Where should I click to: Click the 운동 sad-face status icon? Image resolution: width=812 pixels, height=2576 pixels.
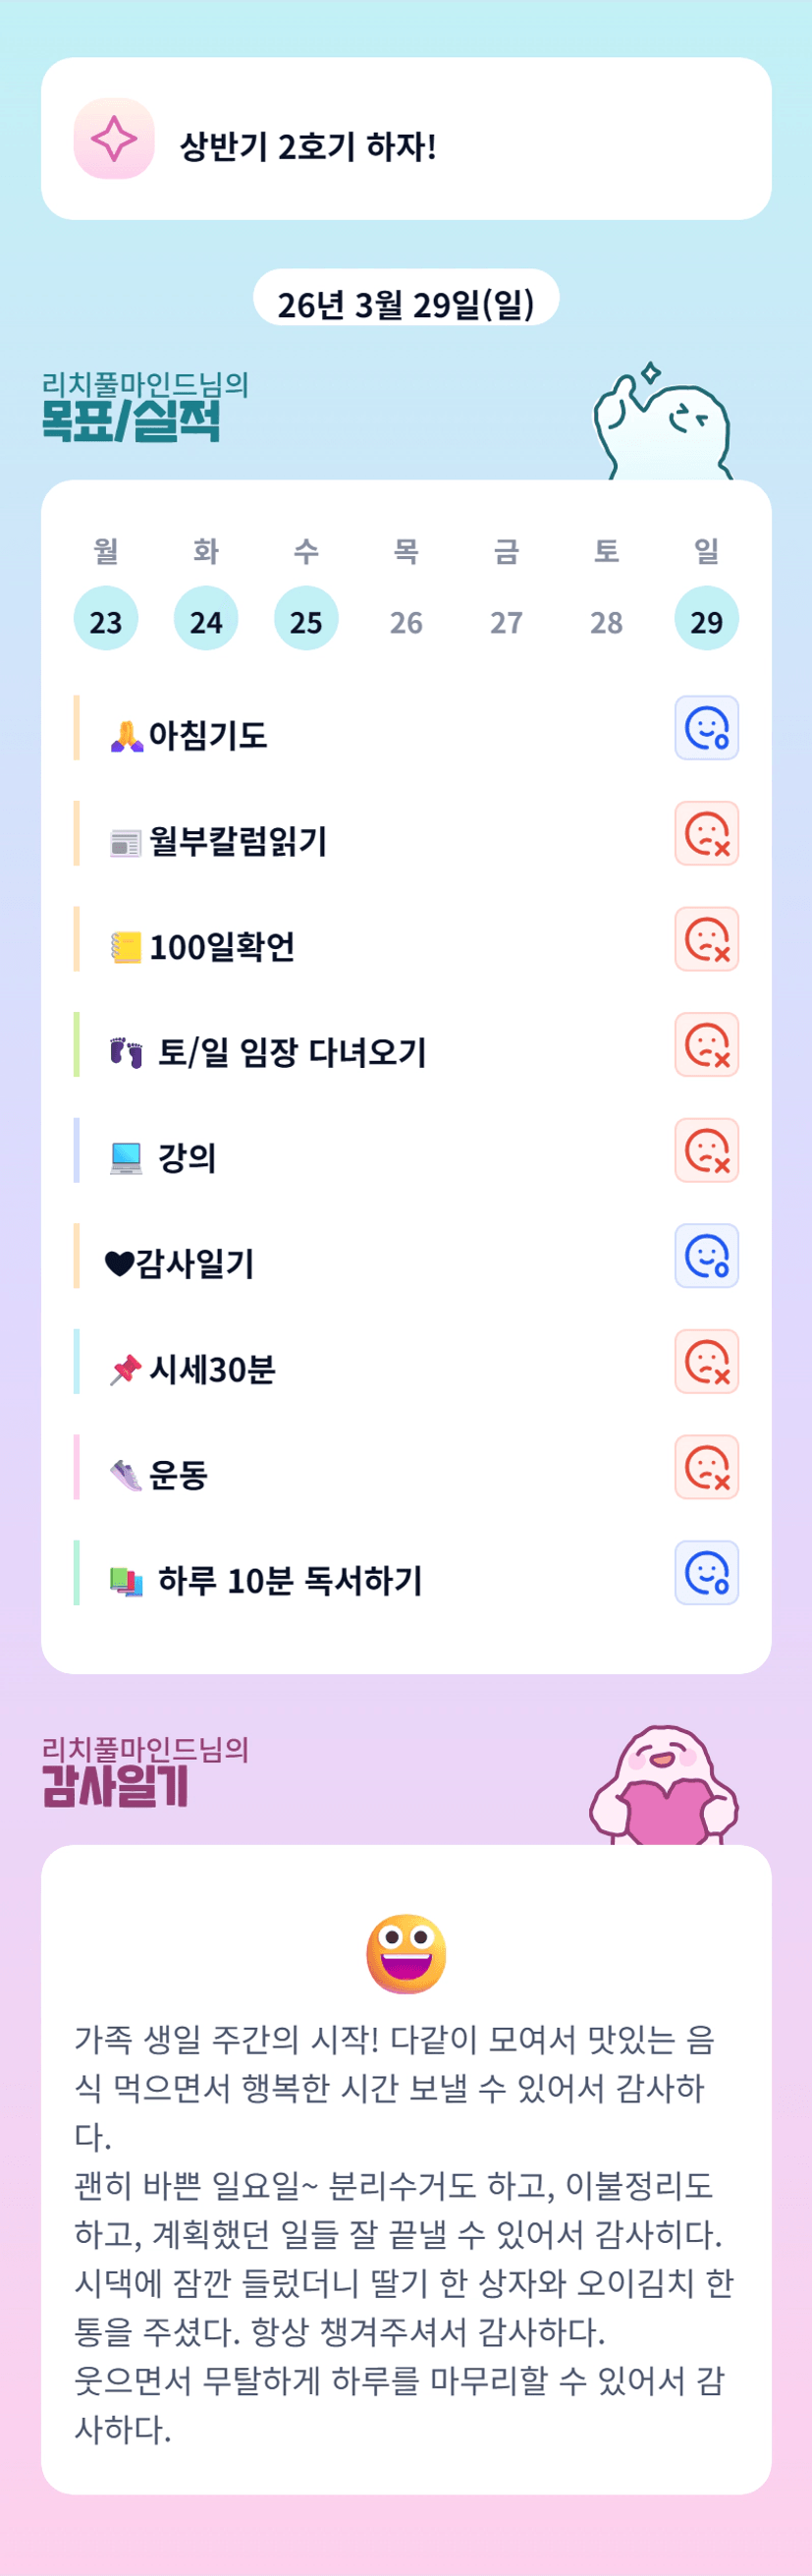pos(706,1467)
